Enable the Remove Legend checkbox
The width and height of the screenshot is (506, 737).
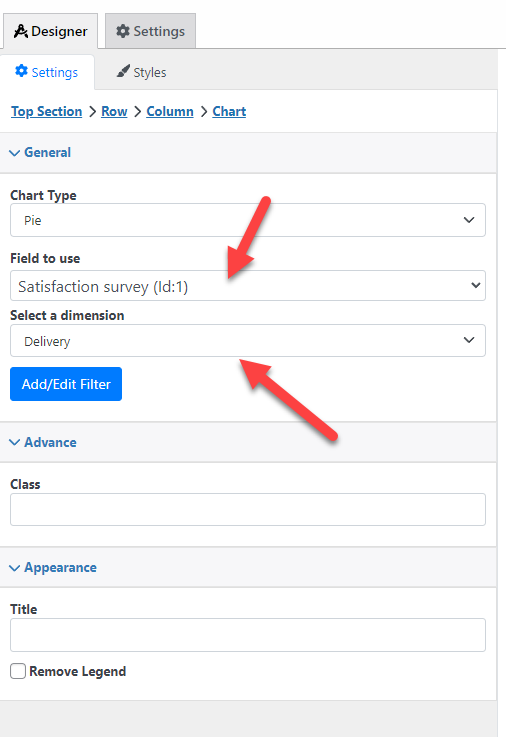(x=18, y=671)
